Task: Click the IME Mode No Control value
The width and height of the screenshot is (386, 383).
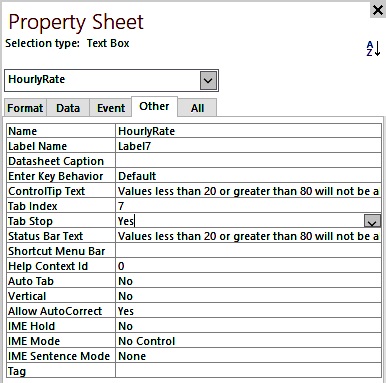Action: tap(248, 341)
